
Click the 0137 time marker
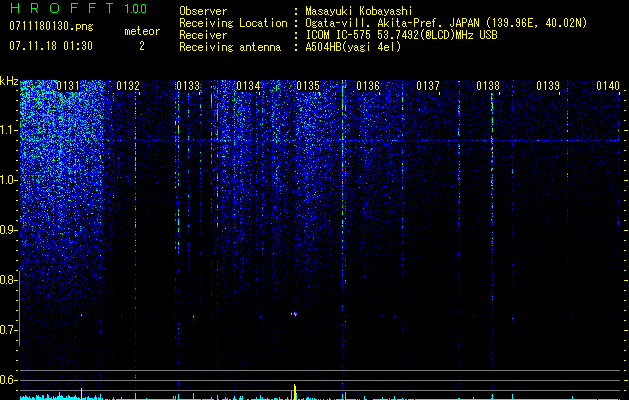(428, 86)
